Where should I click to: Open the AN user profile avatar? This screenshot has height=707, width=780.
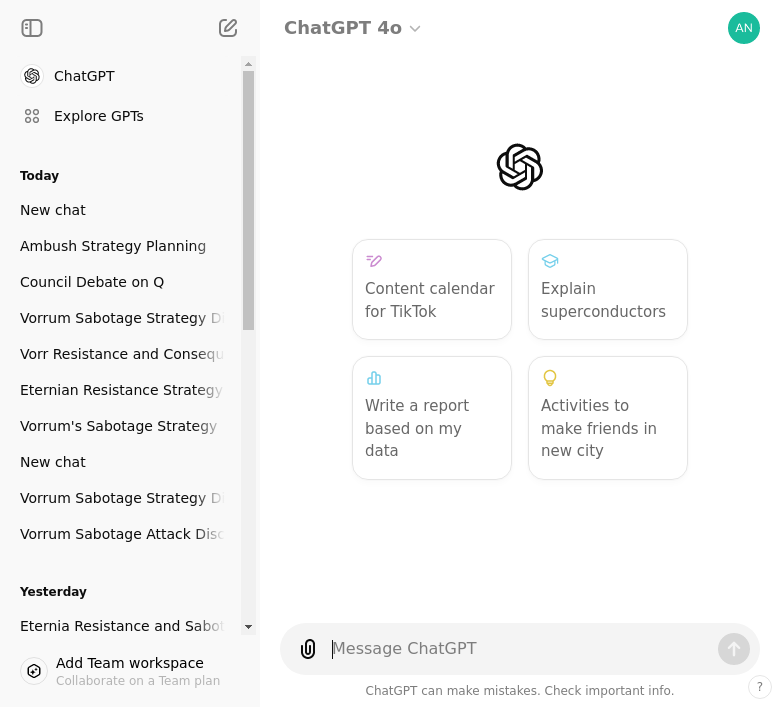tap(744, 28)
